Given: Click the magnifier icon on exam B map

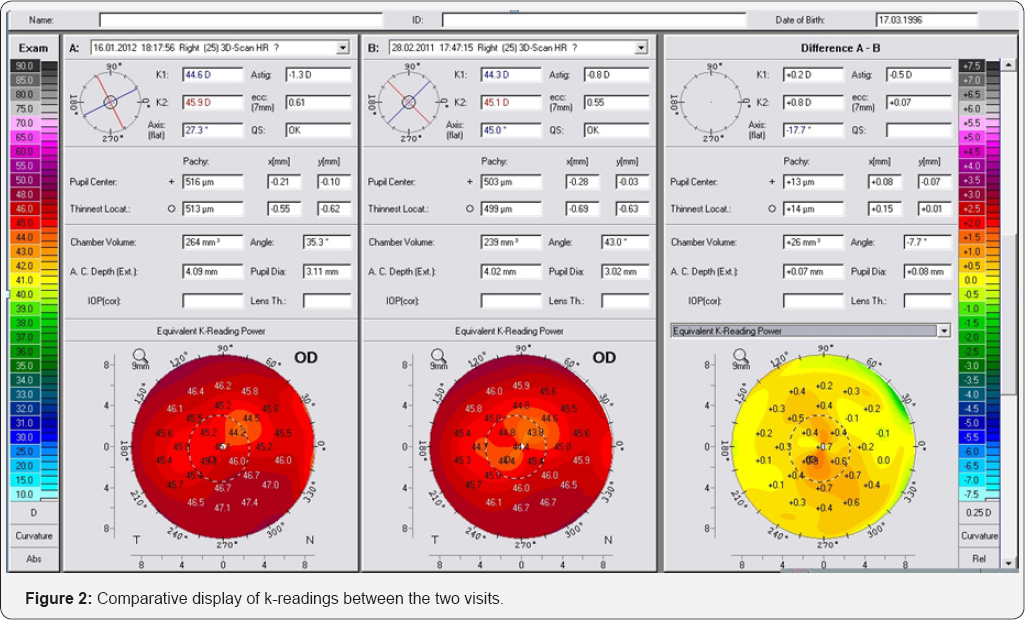Looking at the screenshot, I should (x=438, y=354).
